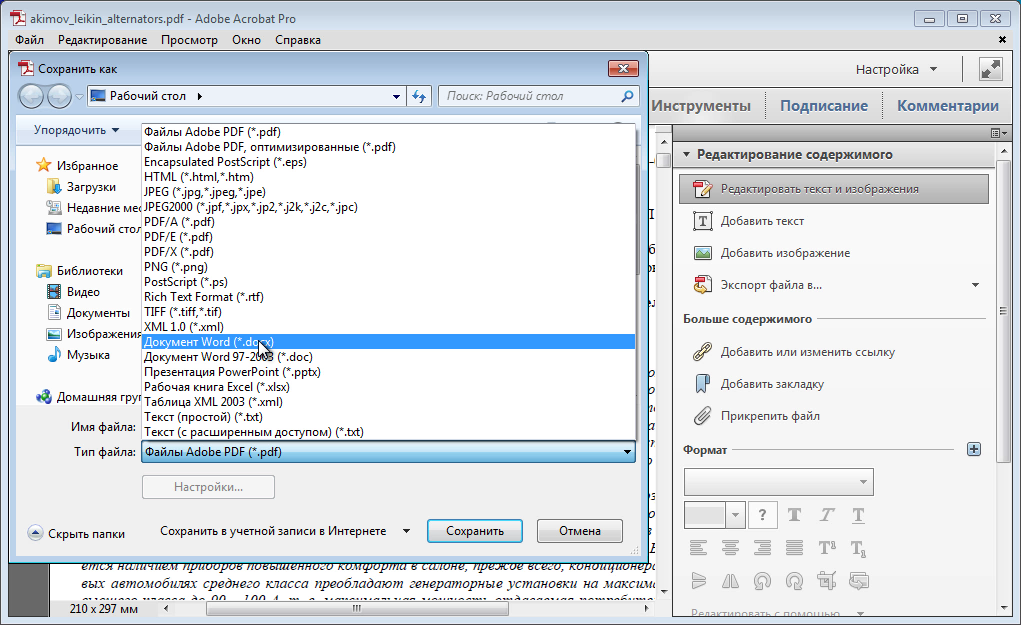Image resolution: width=1021 pixels, height=625 pixels.
Task: Toggle the Скрыть папки expander button
Action: coord(35,533)
